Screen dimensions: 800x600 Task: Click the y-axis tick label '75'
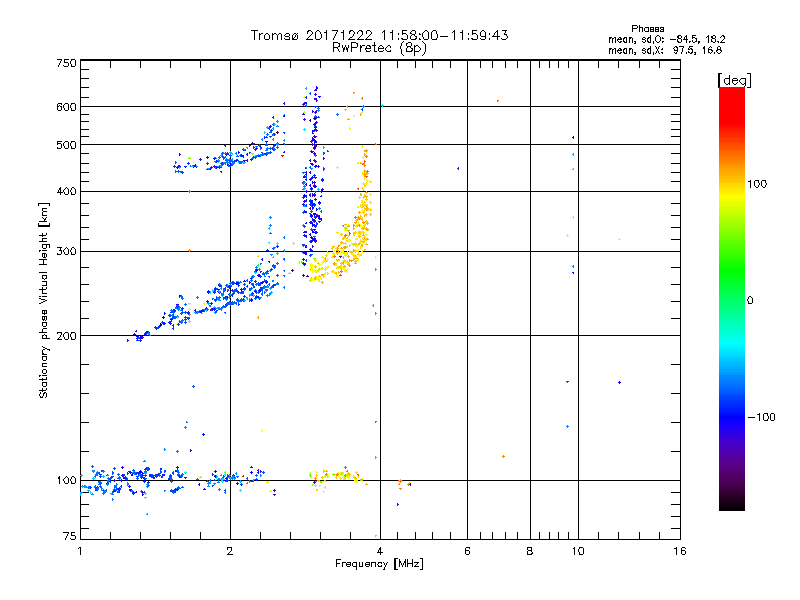(x=70, y=536)
